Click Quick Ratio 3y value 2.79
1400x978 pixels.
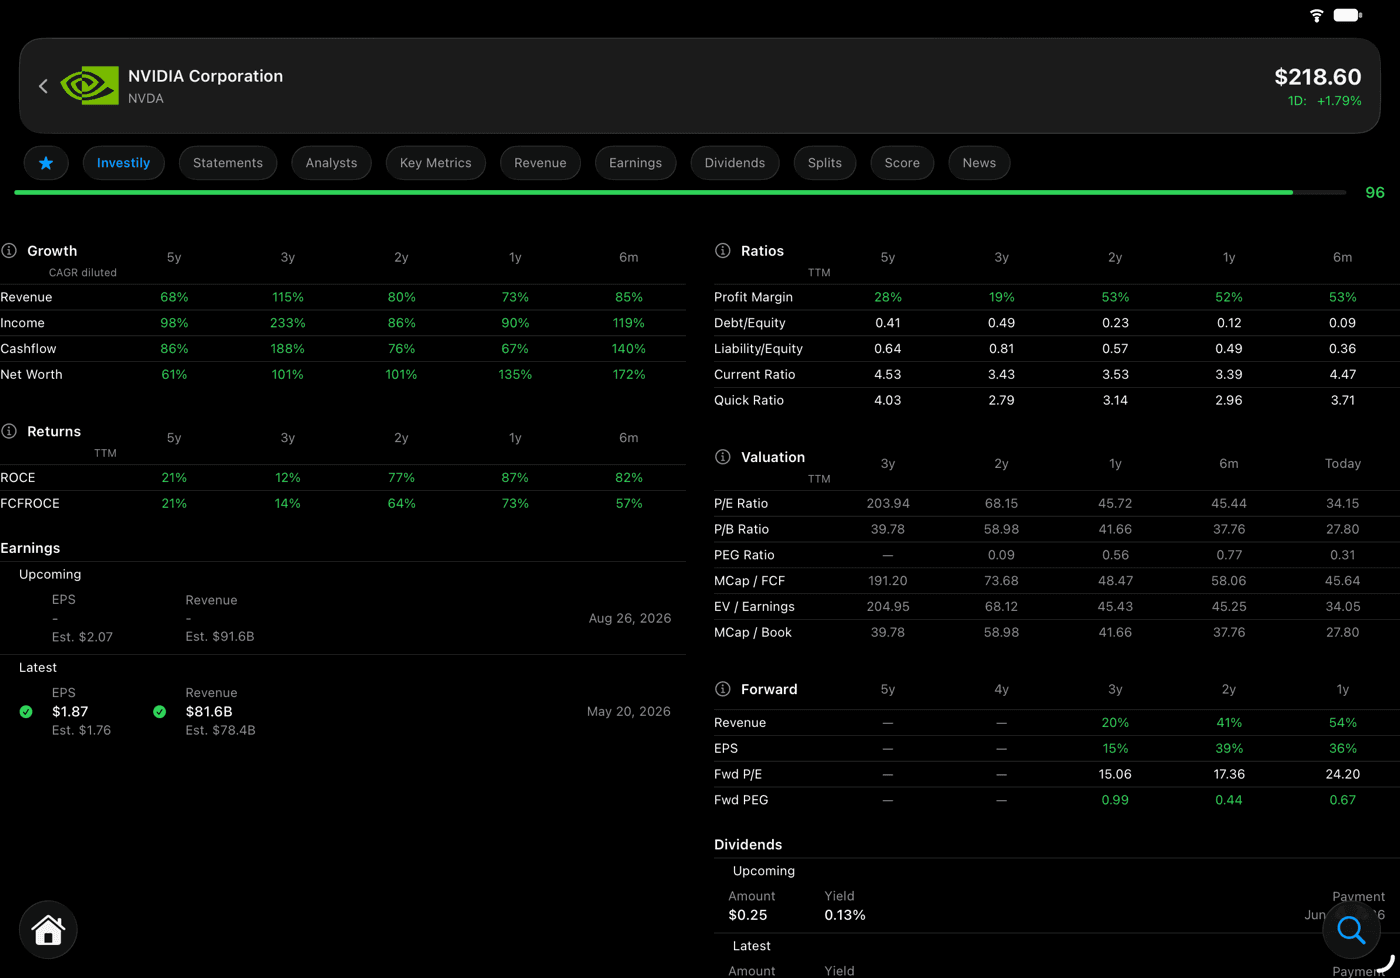1001,401
